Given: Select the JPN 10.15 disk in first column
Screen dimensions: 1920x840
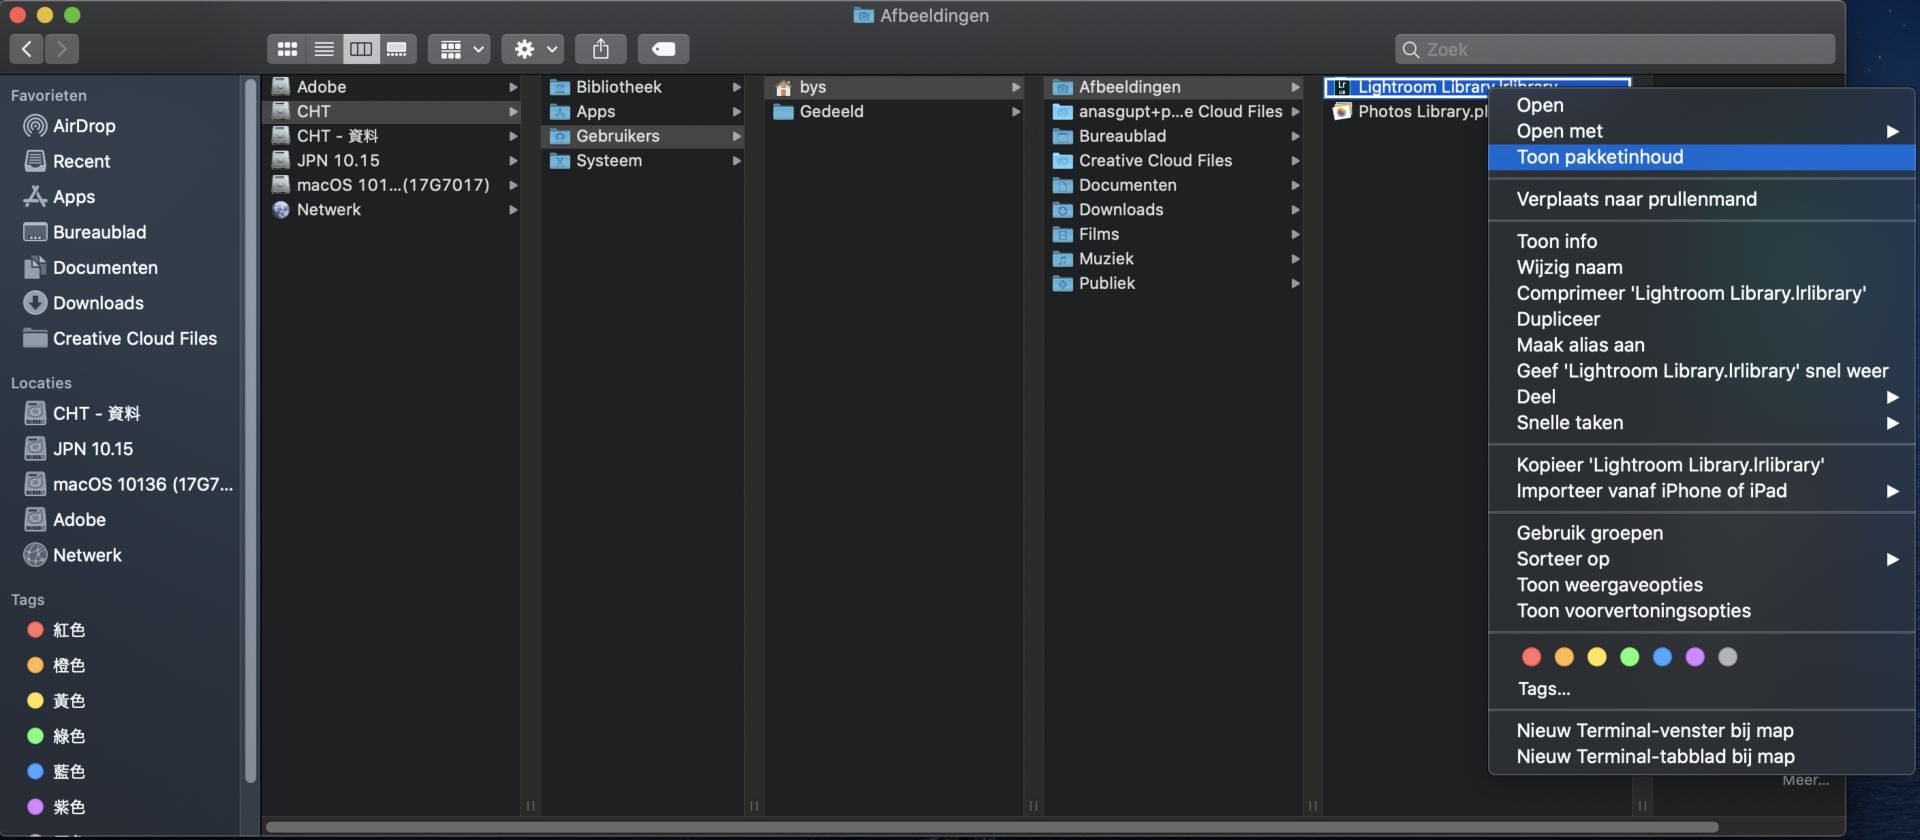Looking at the screenshot, I should tap(393, 160).
